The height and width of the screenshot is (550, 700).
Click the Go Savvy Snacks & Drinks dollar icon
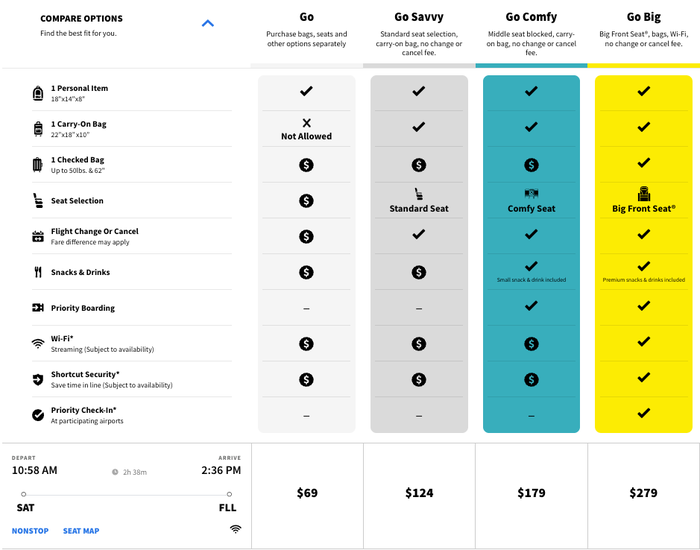[419, 272]
